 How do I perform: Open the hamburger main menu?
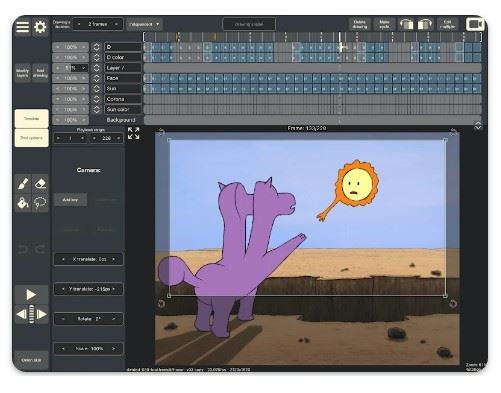(23, 27)
